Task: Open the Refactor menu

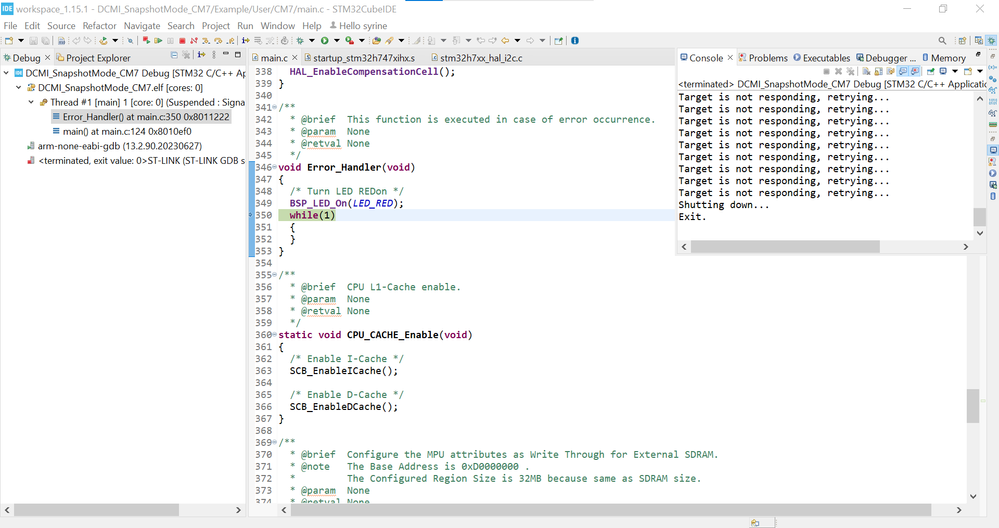Action: (99, 26)
